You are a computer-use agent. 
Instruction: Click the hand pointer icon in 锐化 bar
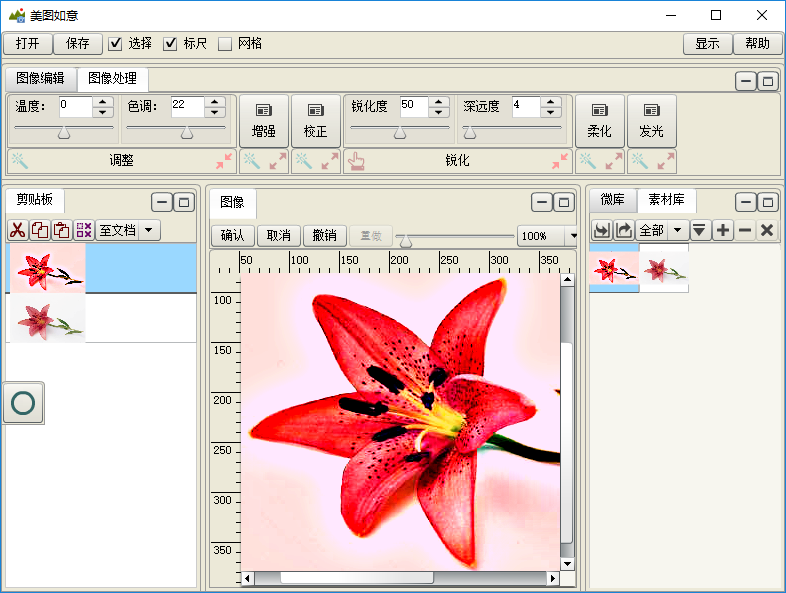click(356, 161)
